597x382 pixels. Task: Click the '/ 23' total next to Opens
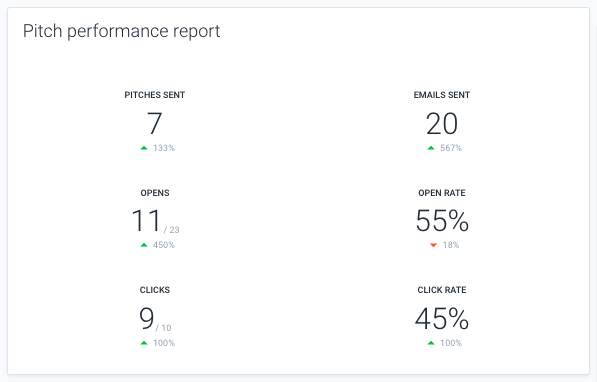[x=172, y=230]
